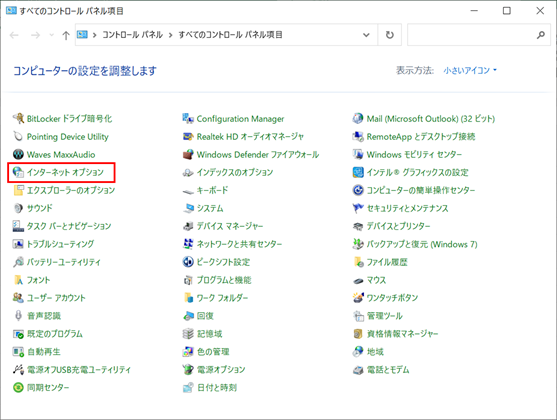
Task: Click the トラブルシューティング icon
Action: click(18, 244)
